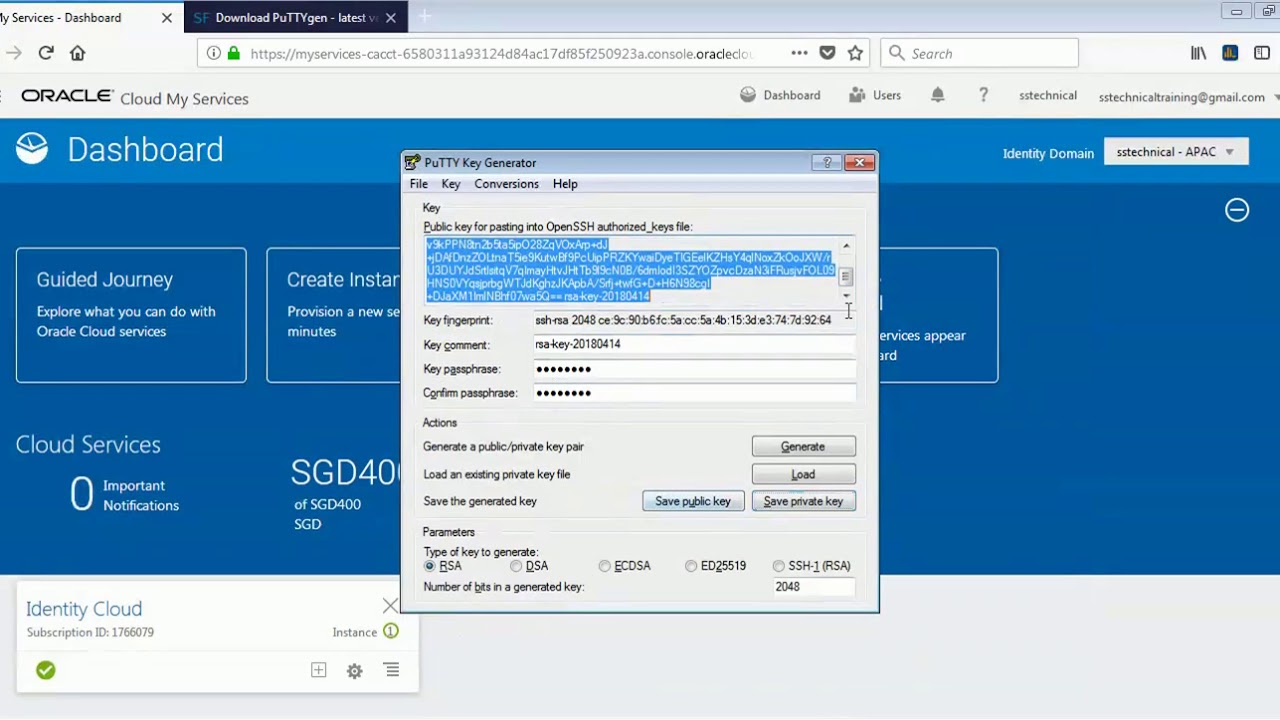The image size is (1280, 720).
Task: Open PuTTYgen File menu
Action: (419, 184)
